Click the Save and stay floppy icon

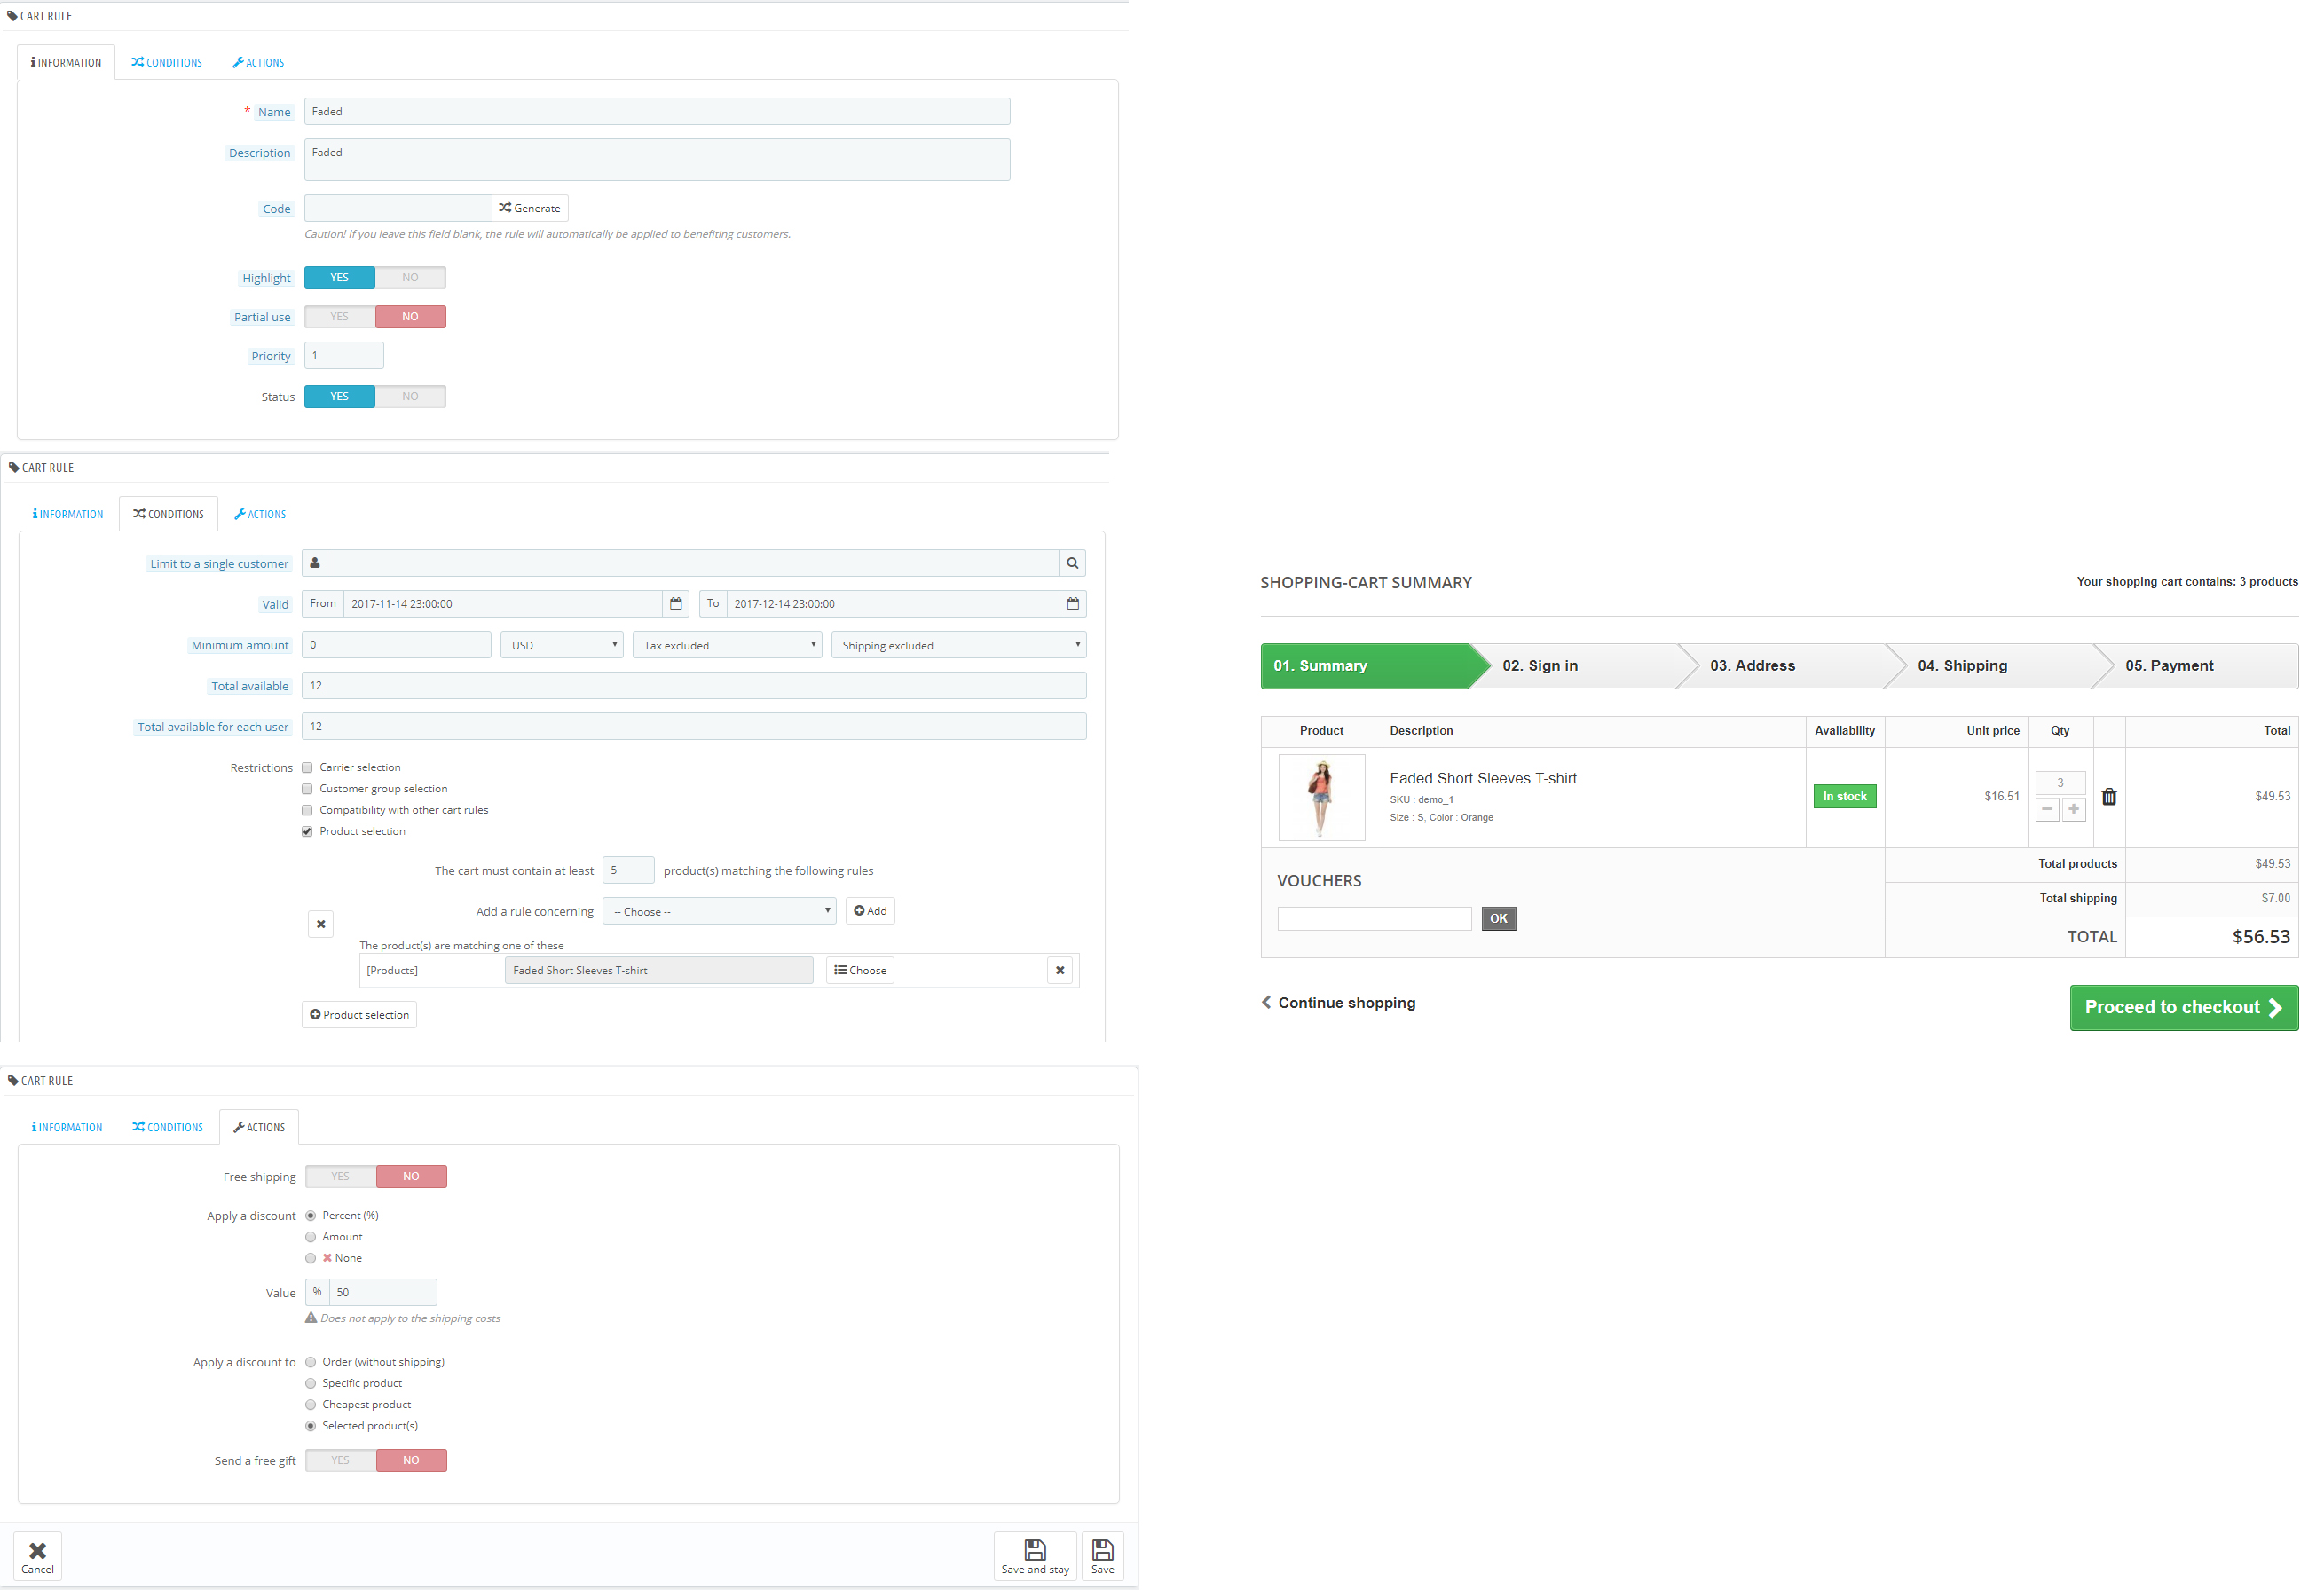tap(1035, 1556)
